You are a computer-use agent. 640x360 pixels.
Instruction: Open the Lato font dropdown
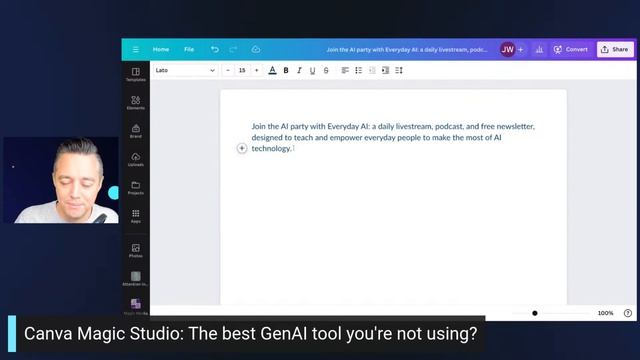[185, 70]
